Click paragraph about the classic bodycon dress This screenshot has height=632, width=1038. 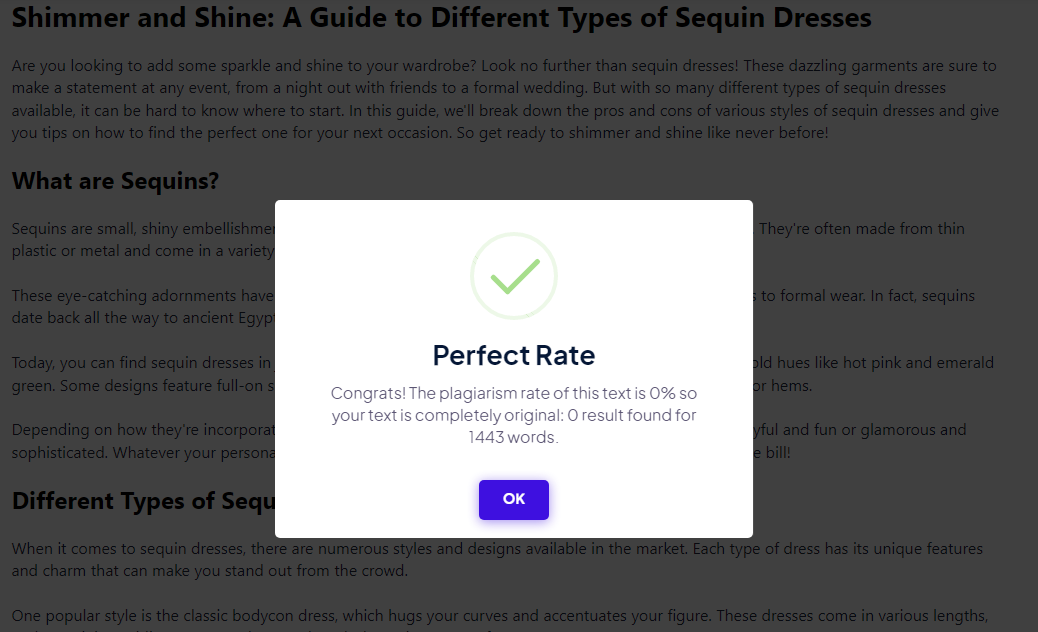[500, 619]
